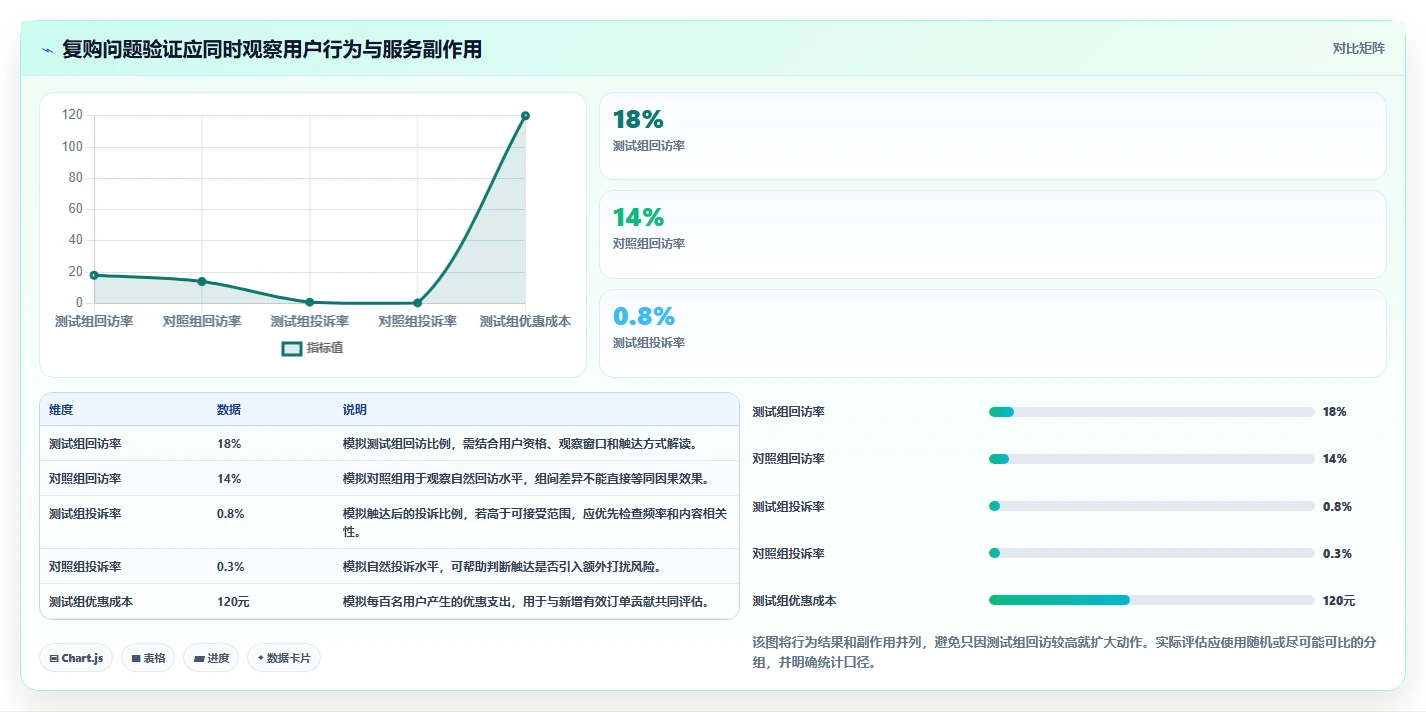This screenshot has width=1426, height=712.
Task: Click the 测试组投诉率 progress bar
Action: tap(1151, 506)
